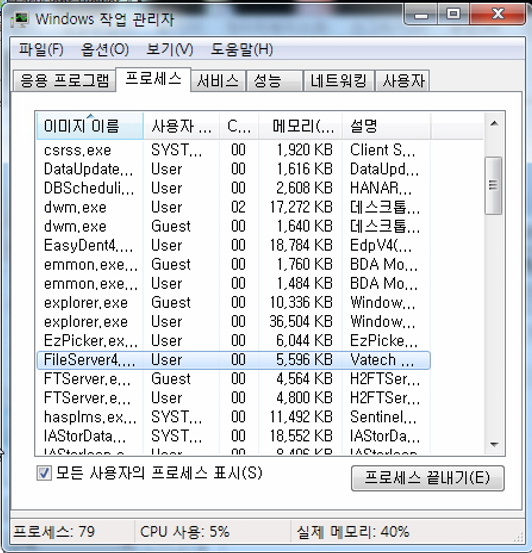Open the 파일(F) menu
Screen dimensions: 532x553
(41, 49)
